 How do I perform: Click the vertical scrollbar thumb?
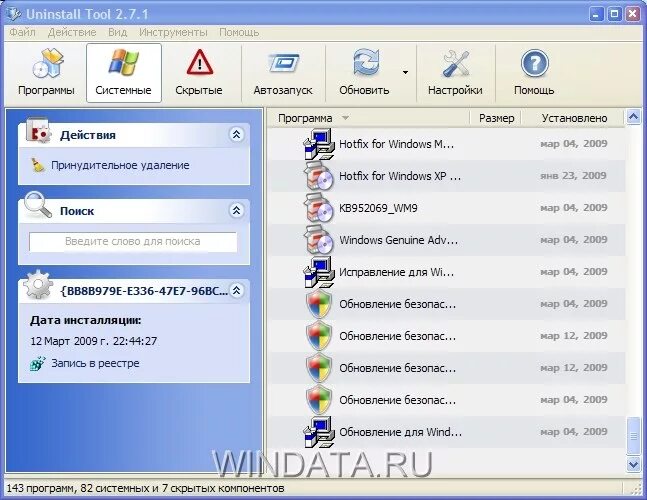tap(633, 436)
